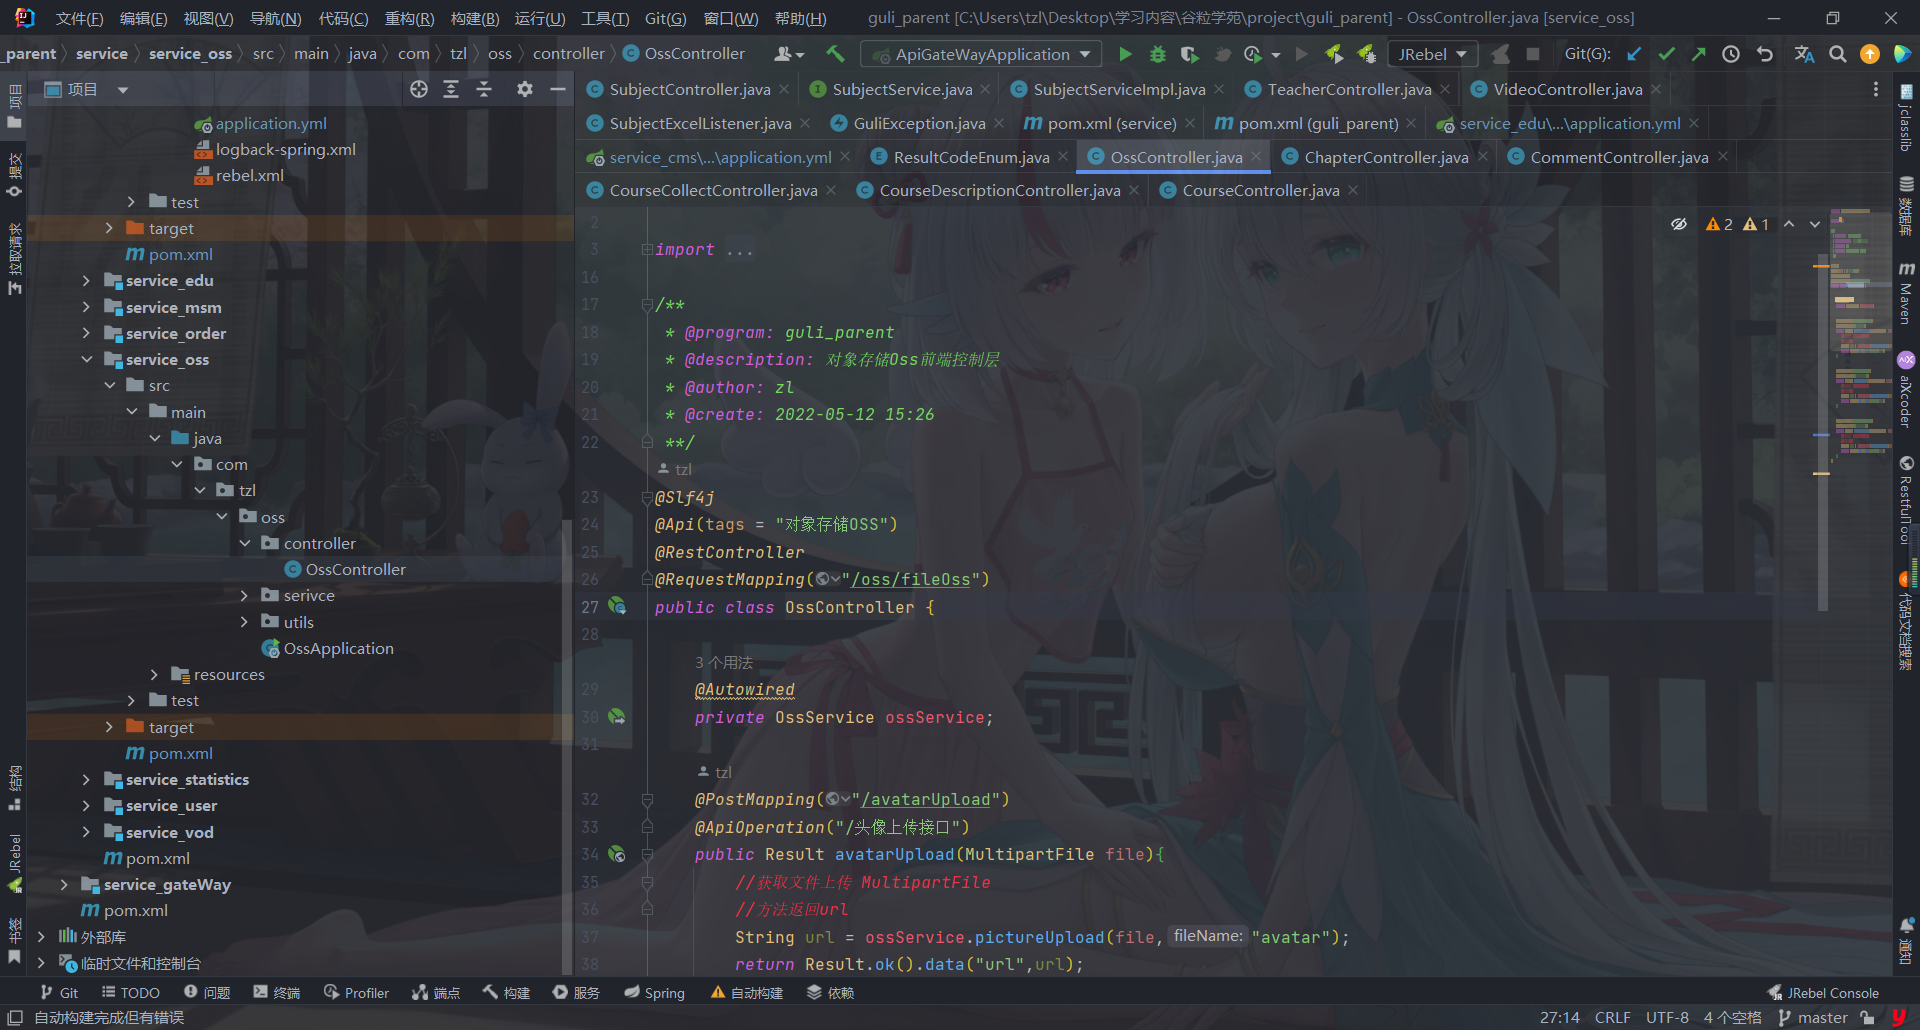Open the translate icon in toolbar
This screenshot has width=1920, height=1030.
point(1804,54)
